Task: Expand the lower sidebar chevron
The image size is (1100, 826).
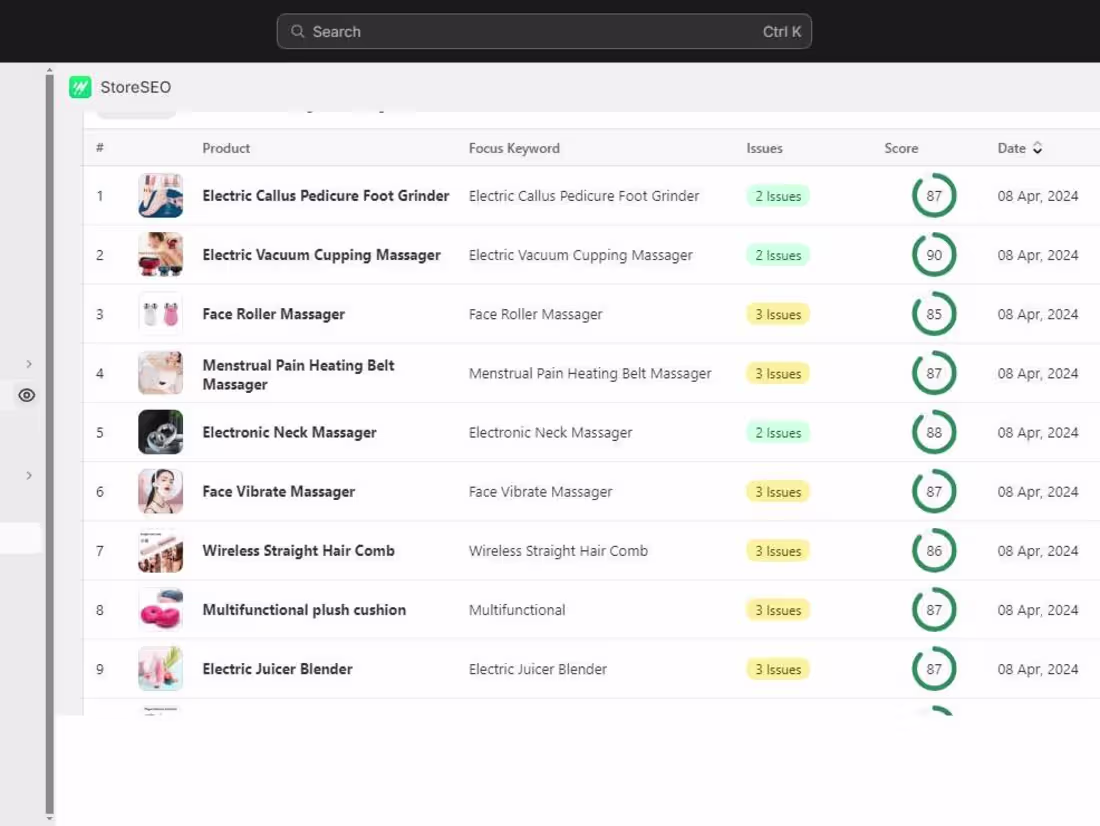Action: [29, 476]
